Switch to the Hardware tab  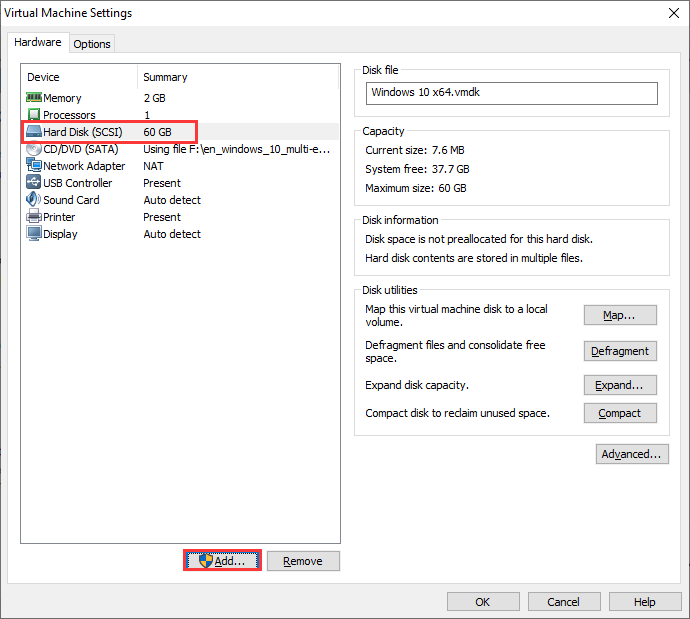point(38,42)
